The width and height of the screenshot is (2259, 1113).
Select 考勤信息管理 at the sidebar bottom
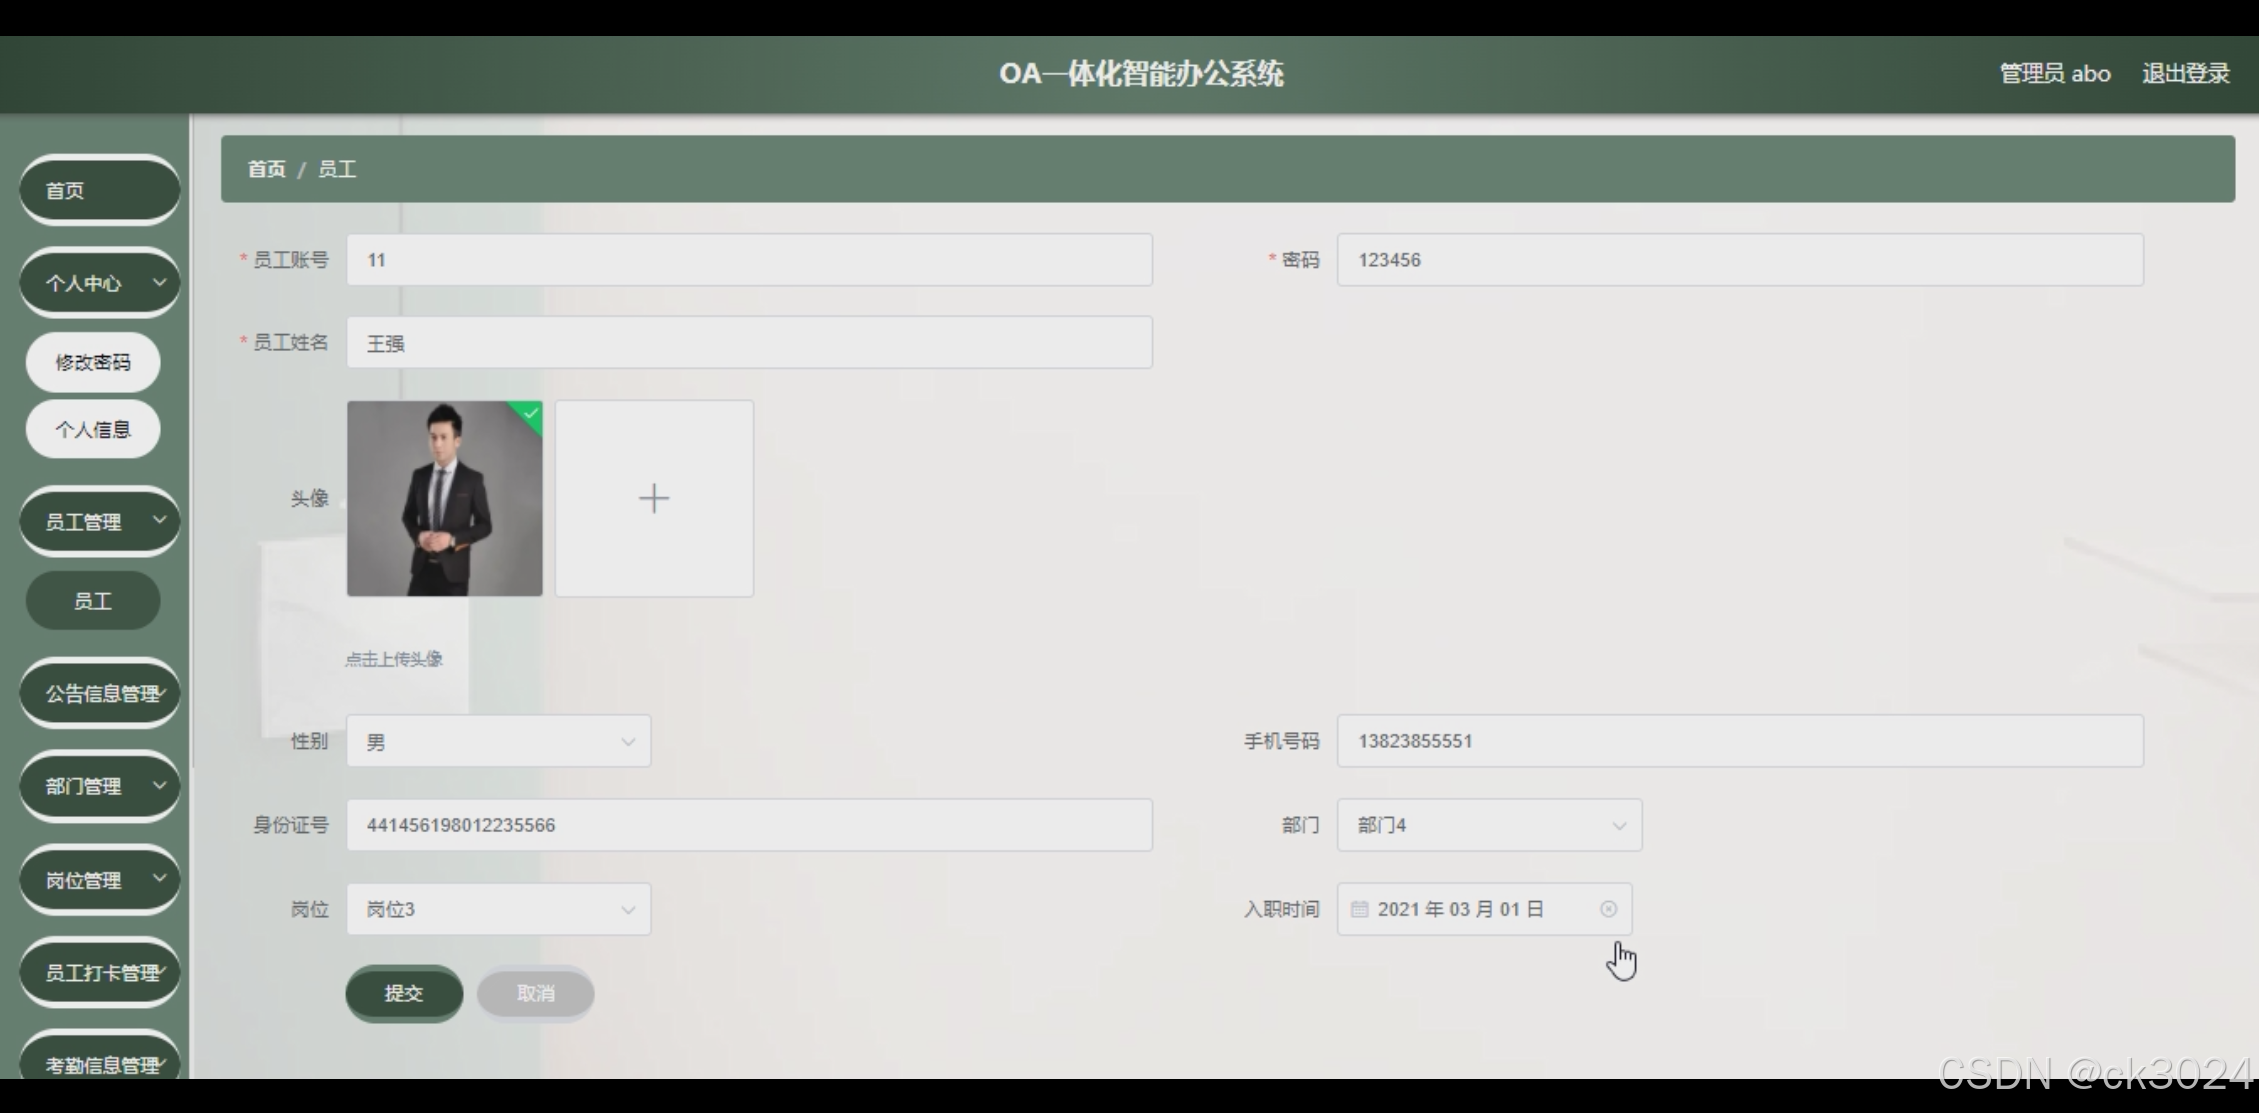click(99, 1063)
